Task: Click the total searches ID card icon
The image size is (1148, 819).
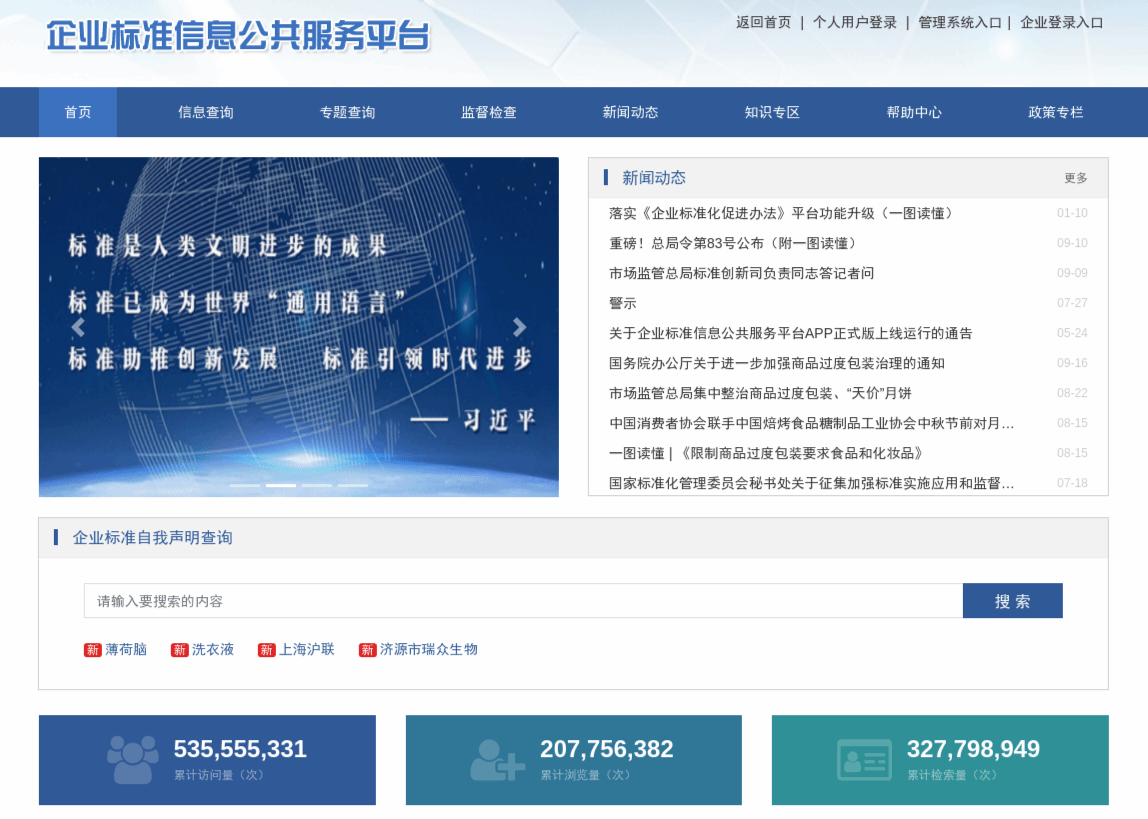Action: (864, 760)
